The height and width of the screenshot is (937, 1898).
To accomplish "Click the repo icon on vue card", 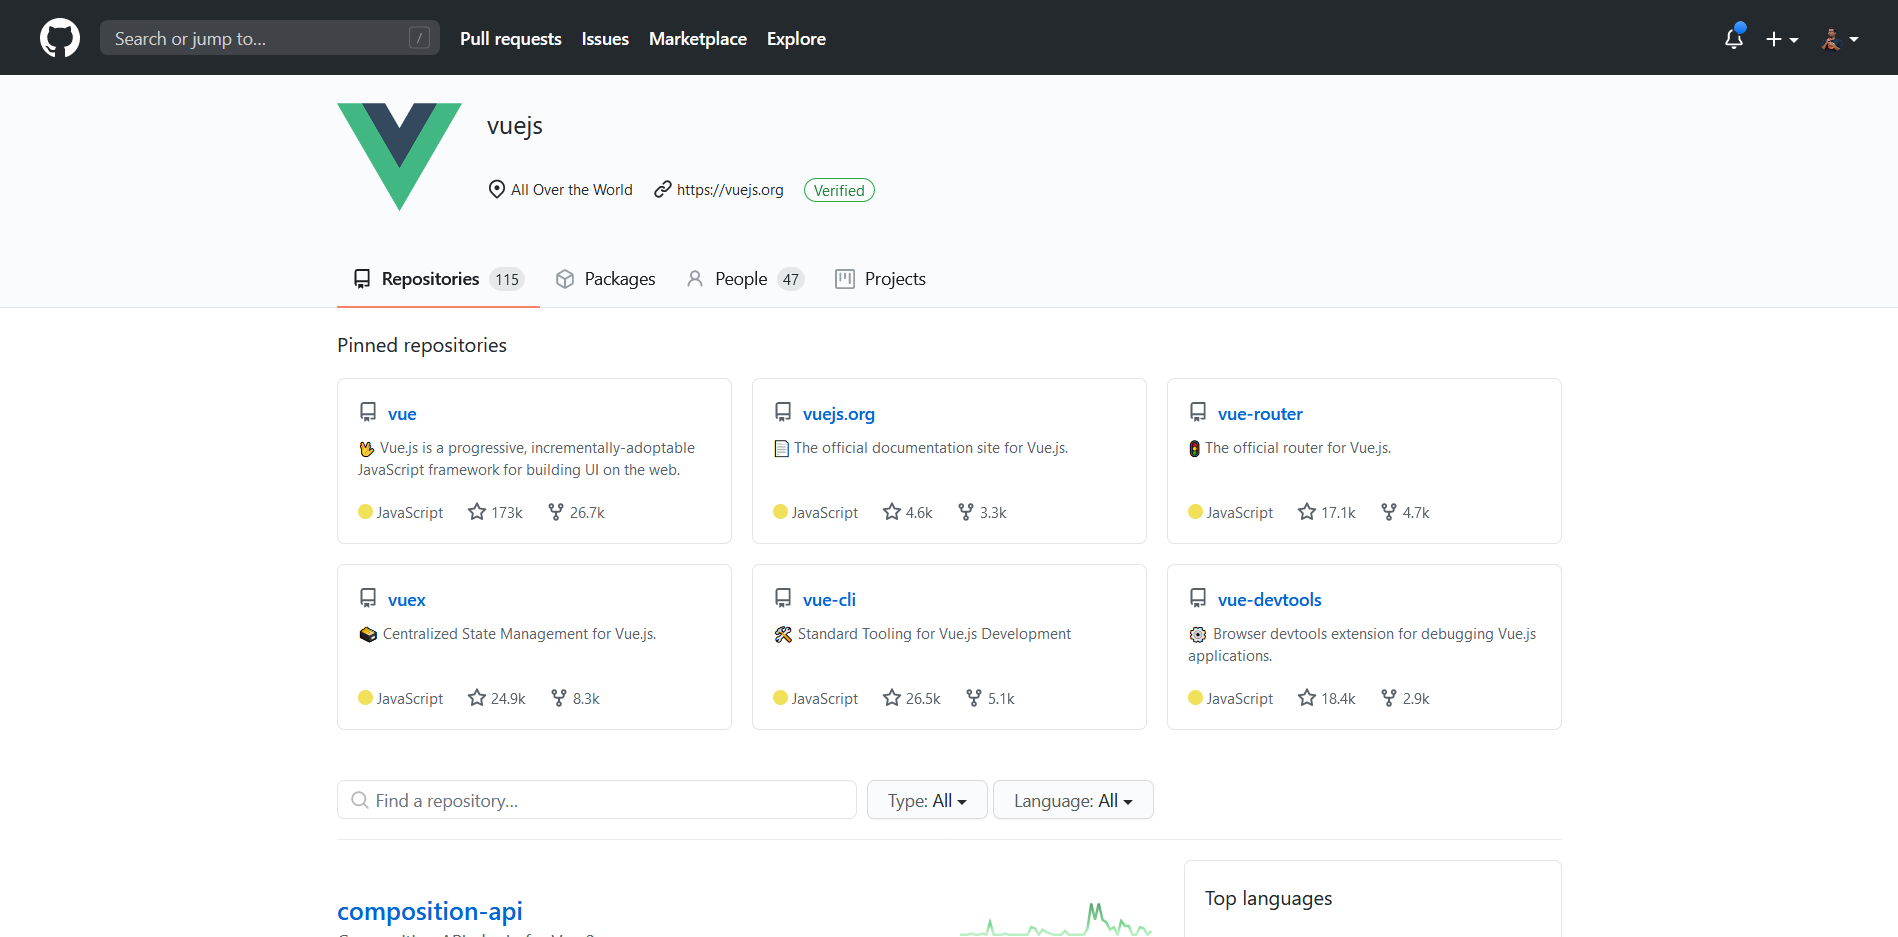I will point(368,412).
